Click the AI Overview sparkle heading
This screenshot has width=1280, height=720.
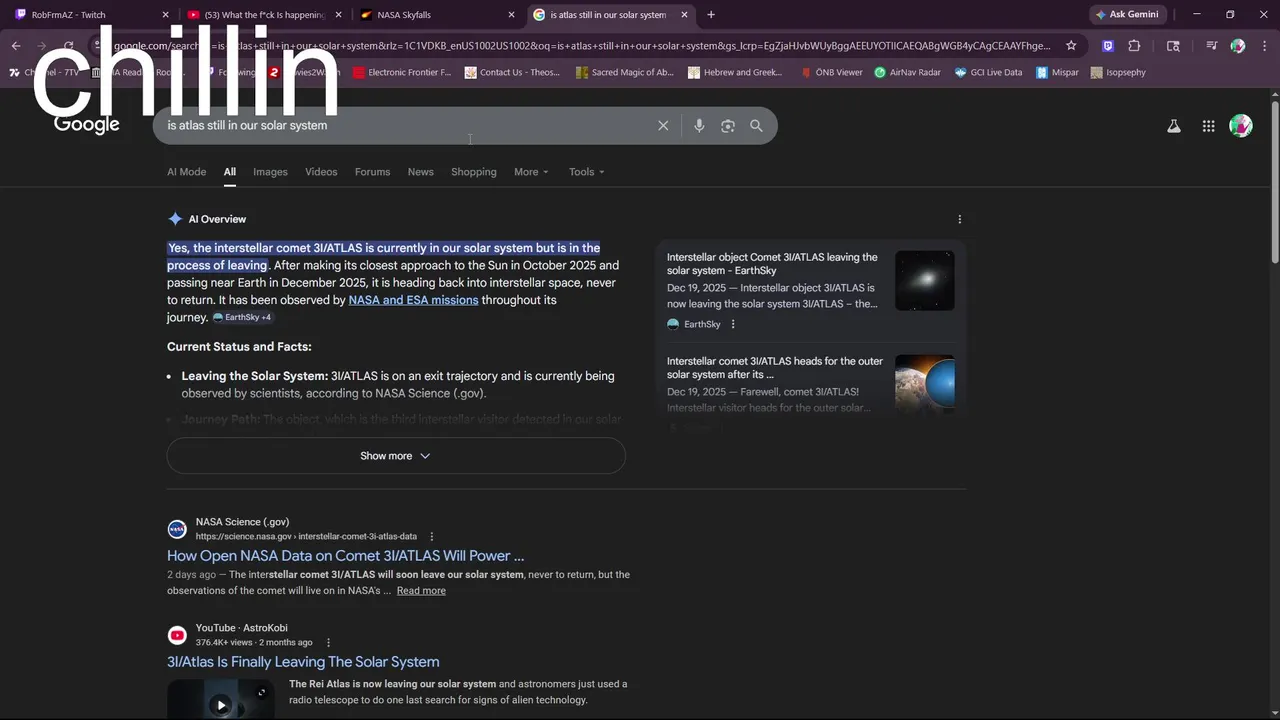pos(207,219)
